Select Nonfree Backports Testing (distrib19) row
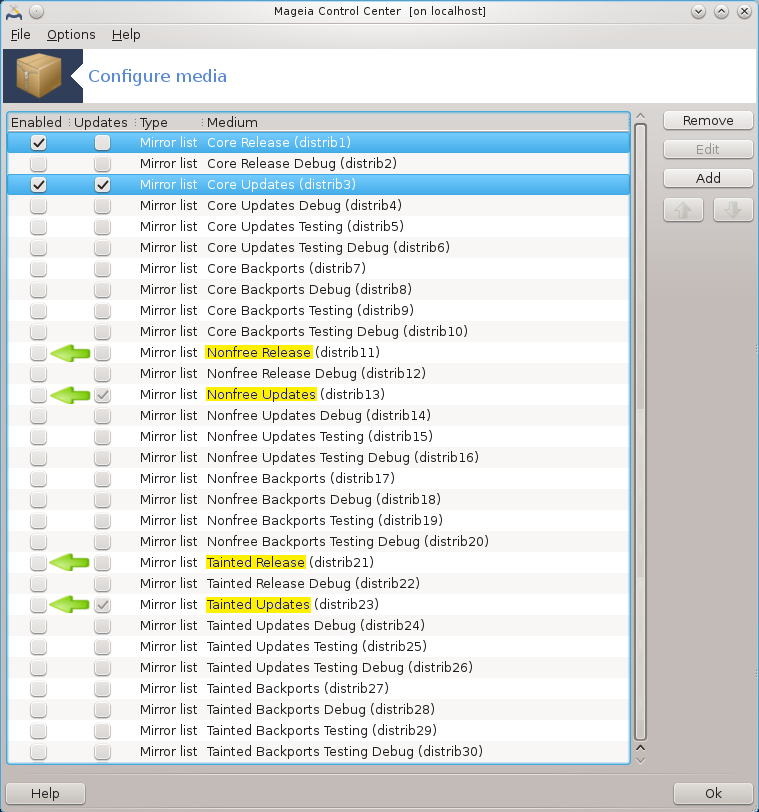The height and width of the screenshot is (812, 759). (318, 520)
